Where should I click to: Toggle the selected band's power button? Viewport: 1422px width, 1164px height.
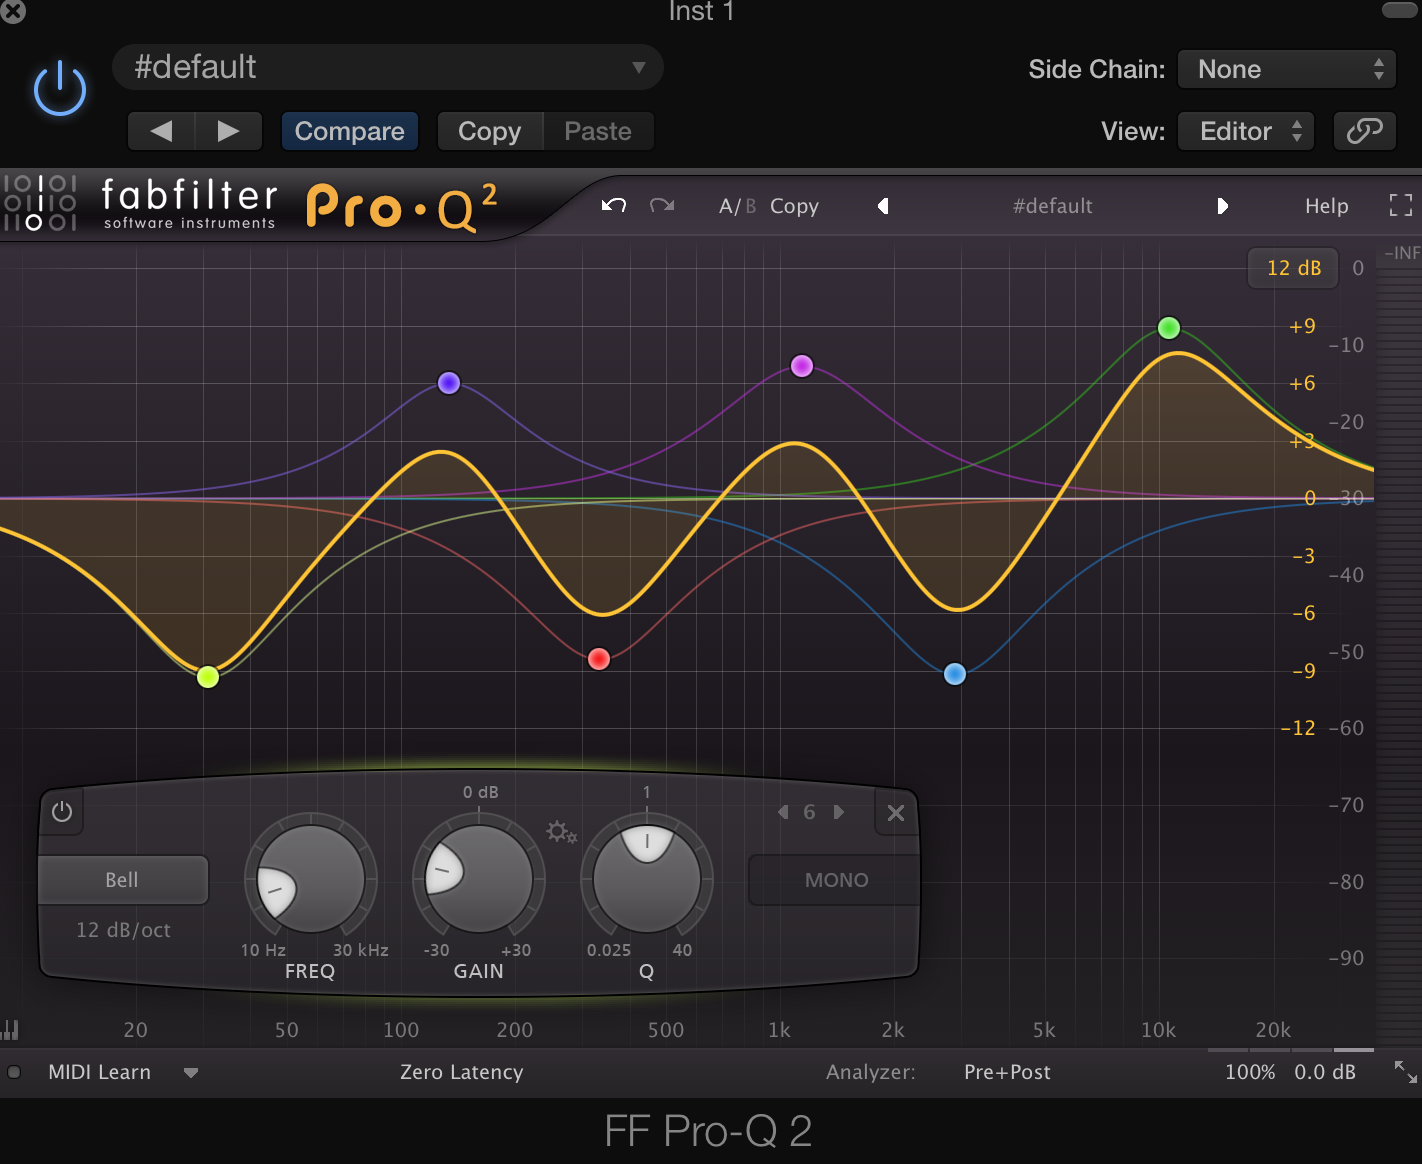[62, 811]
